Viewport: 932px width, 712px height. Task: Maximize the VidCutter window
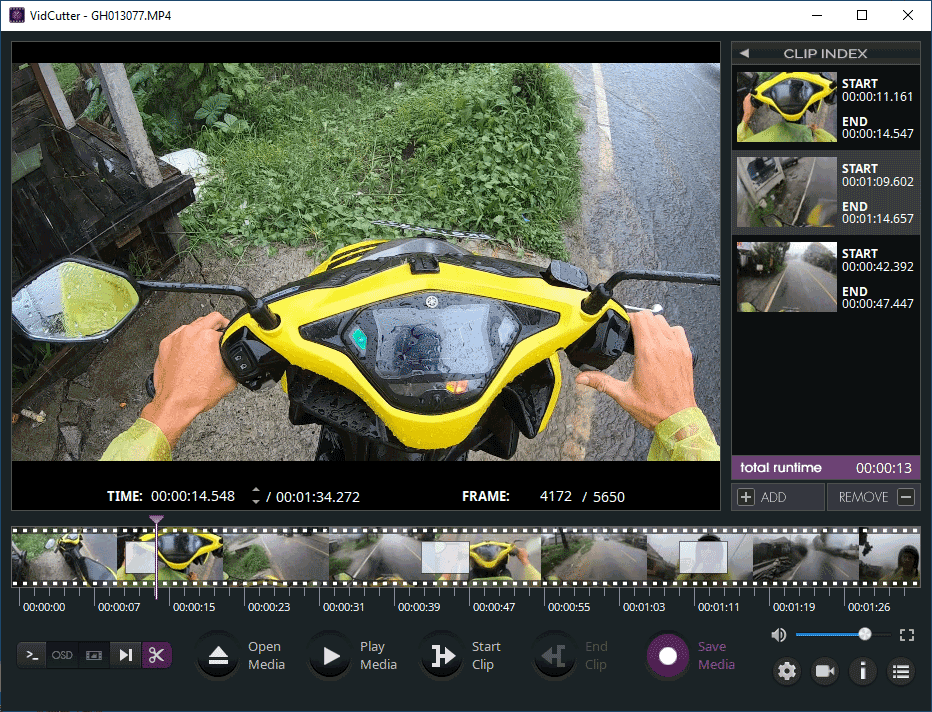click(x=862, y=15)
